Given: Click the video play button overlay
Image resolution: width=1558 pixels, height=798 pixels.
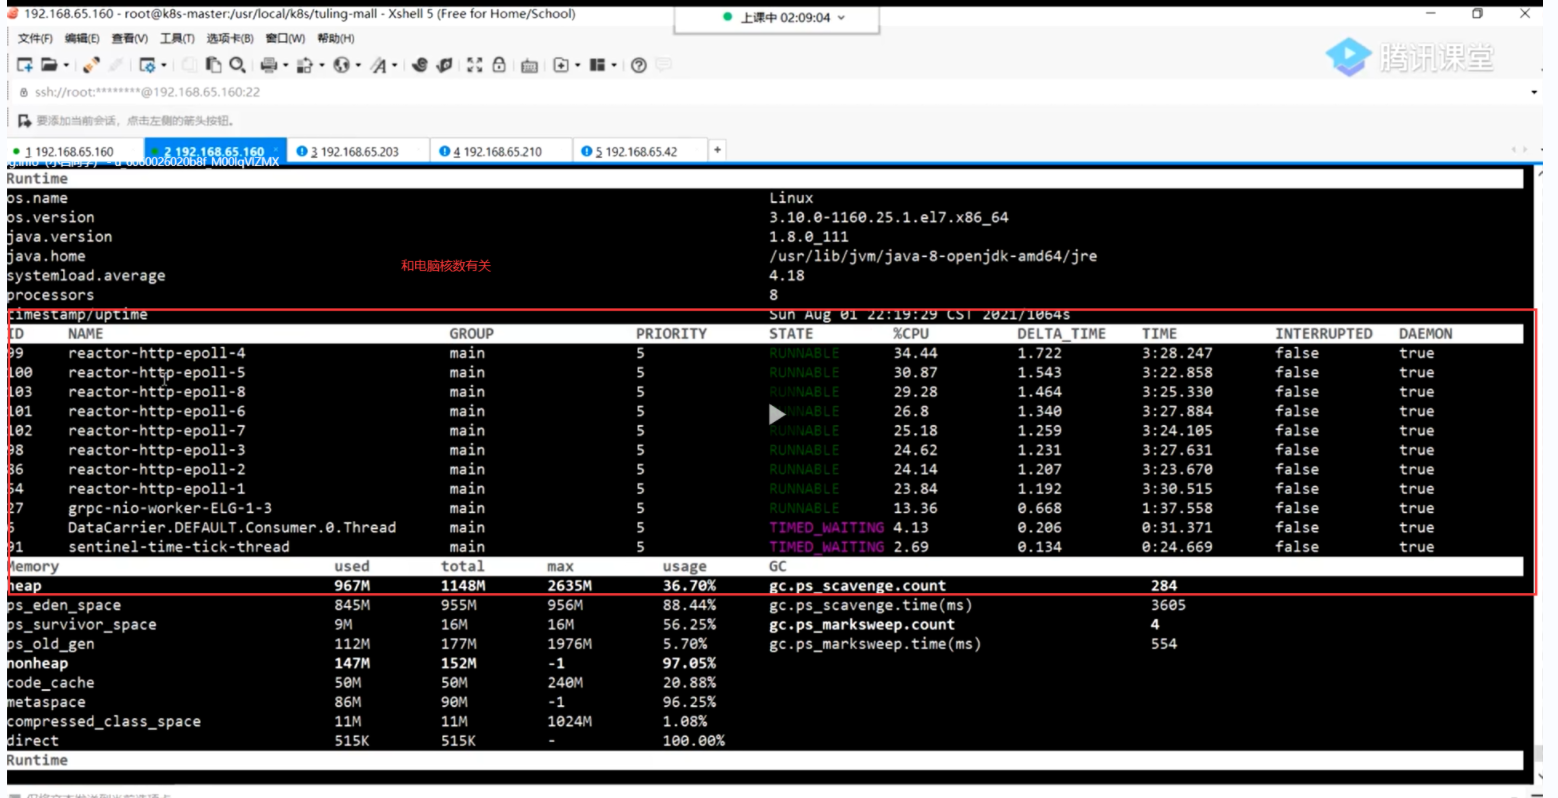Looking at the screenshot, I should (776, 414).
